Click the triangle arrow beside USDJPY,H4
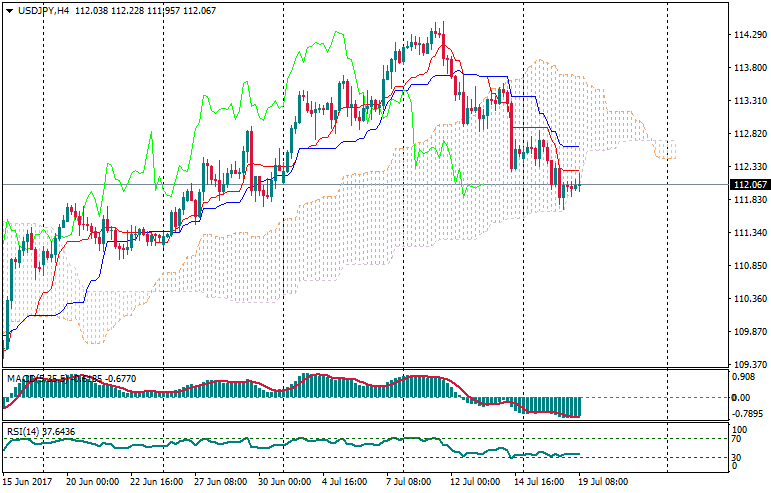 click(x=9, y=10)
